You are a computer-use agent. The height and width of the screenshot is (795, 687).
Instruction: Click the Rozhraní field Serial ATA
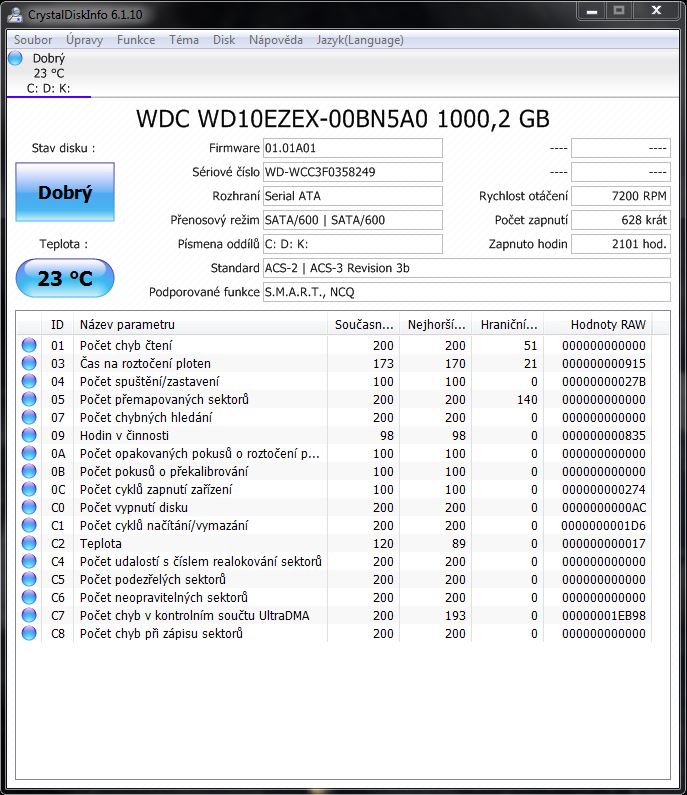pos(353,196)
